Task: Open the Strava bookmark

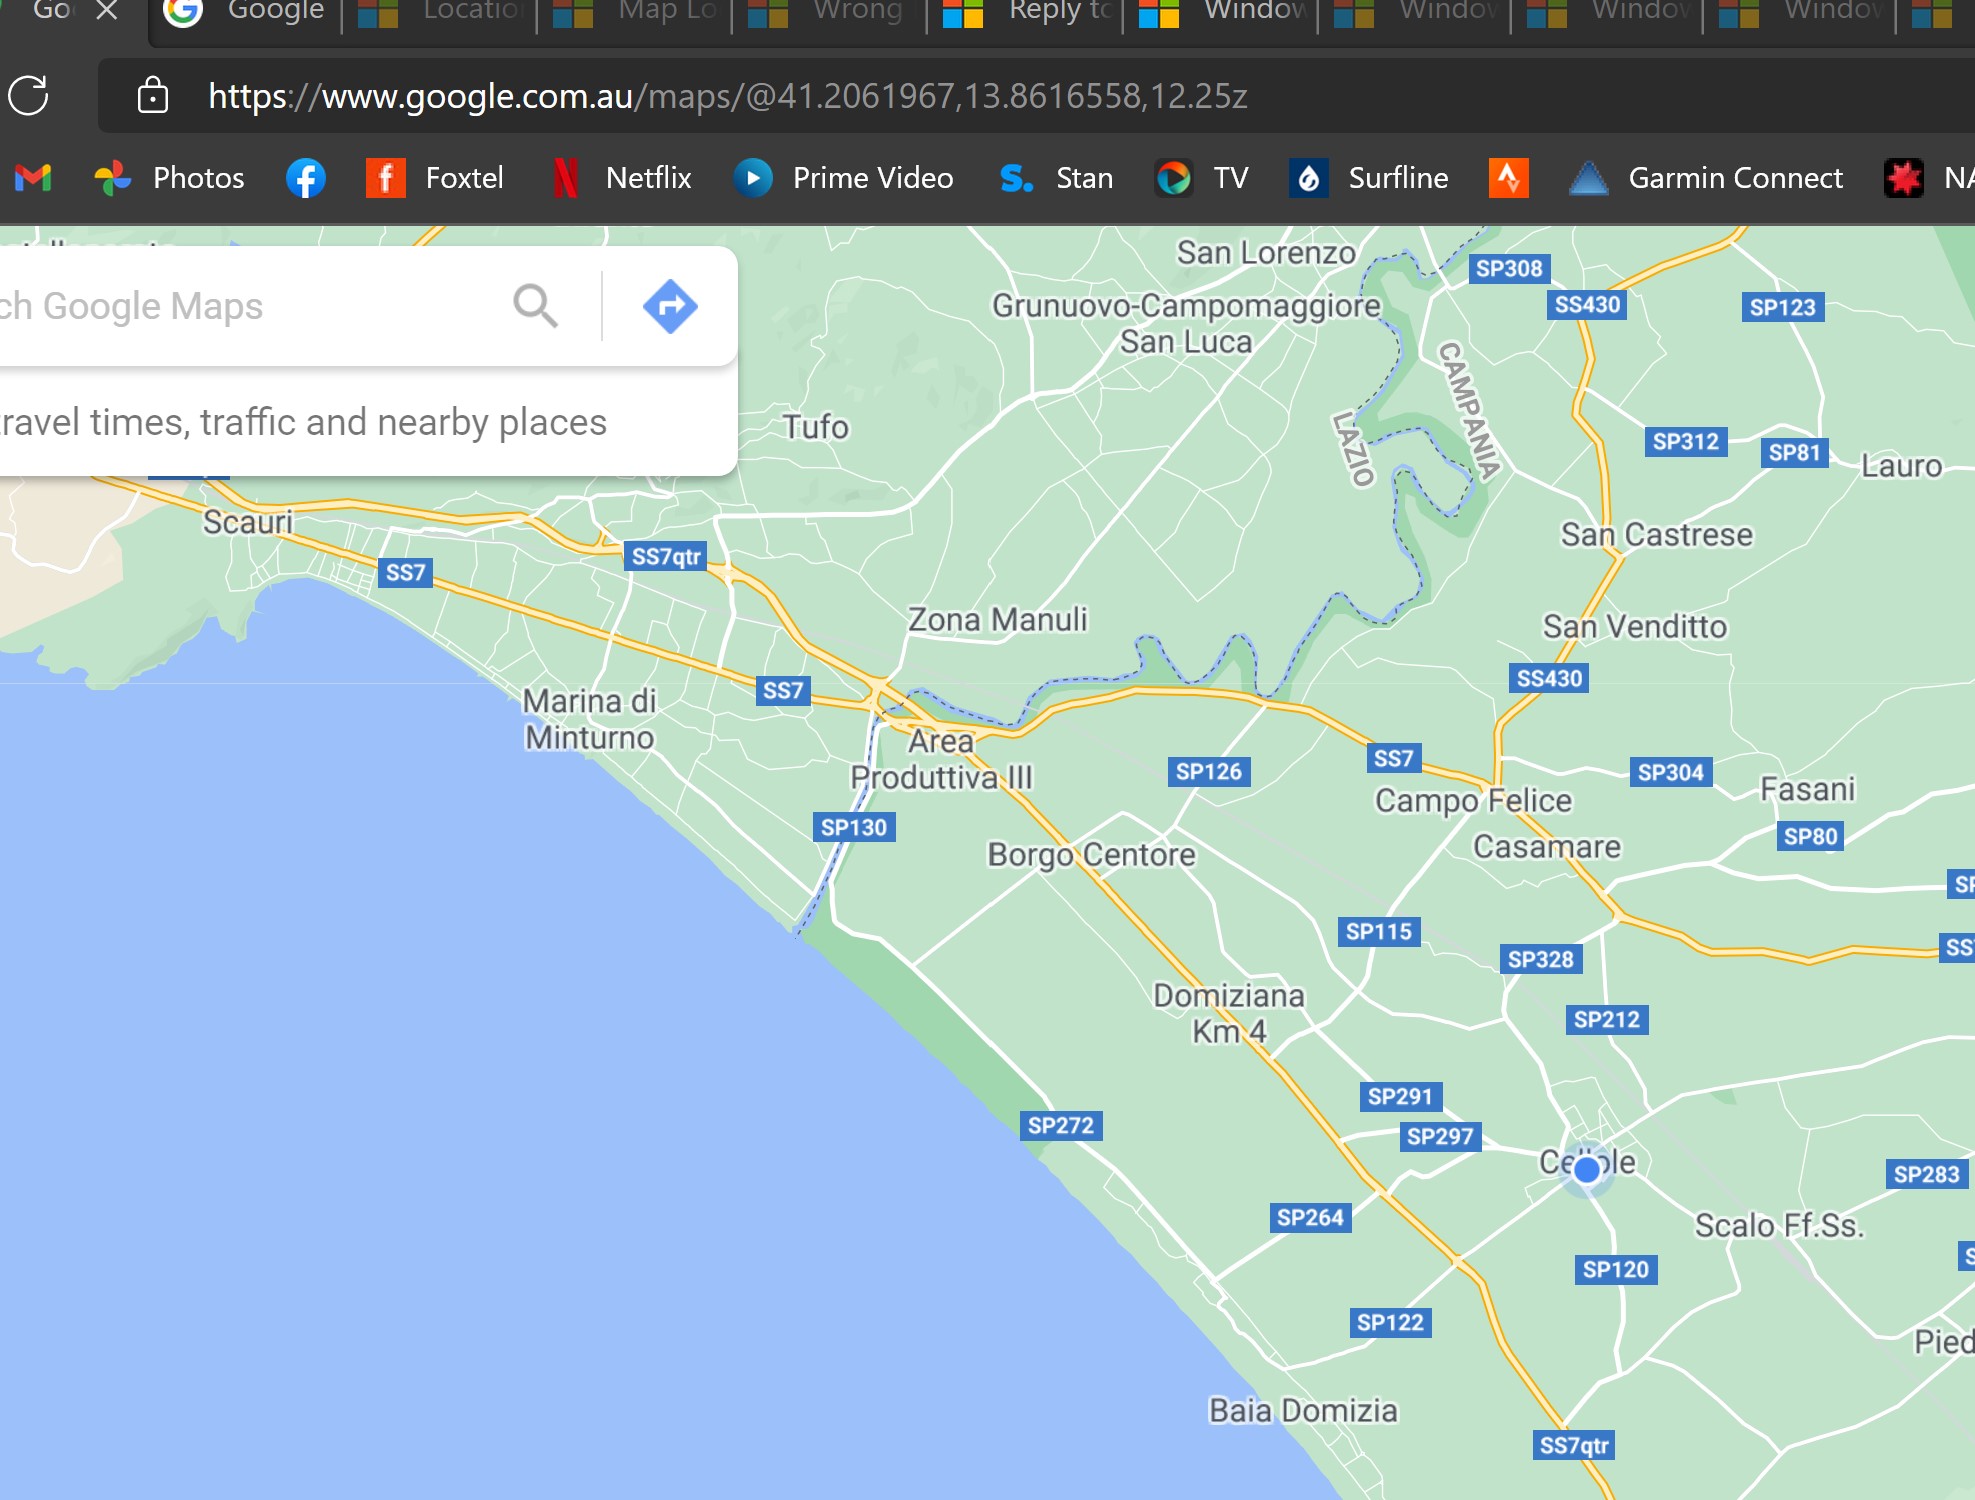Action: point(1510,178)
